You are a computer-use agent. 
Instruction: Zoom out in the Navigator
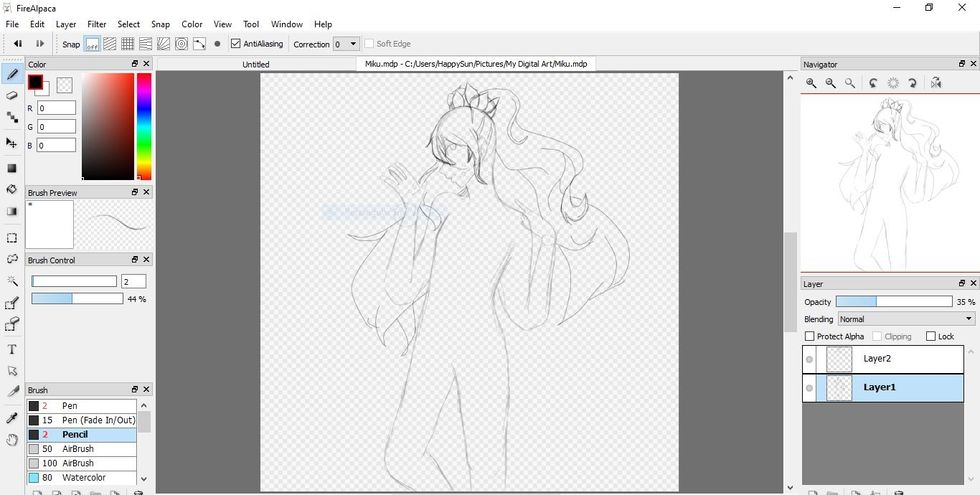[x=831, y=83]
